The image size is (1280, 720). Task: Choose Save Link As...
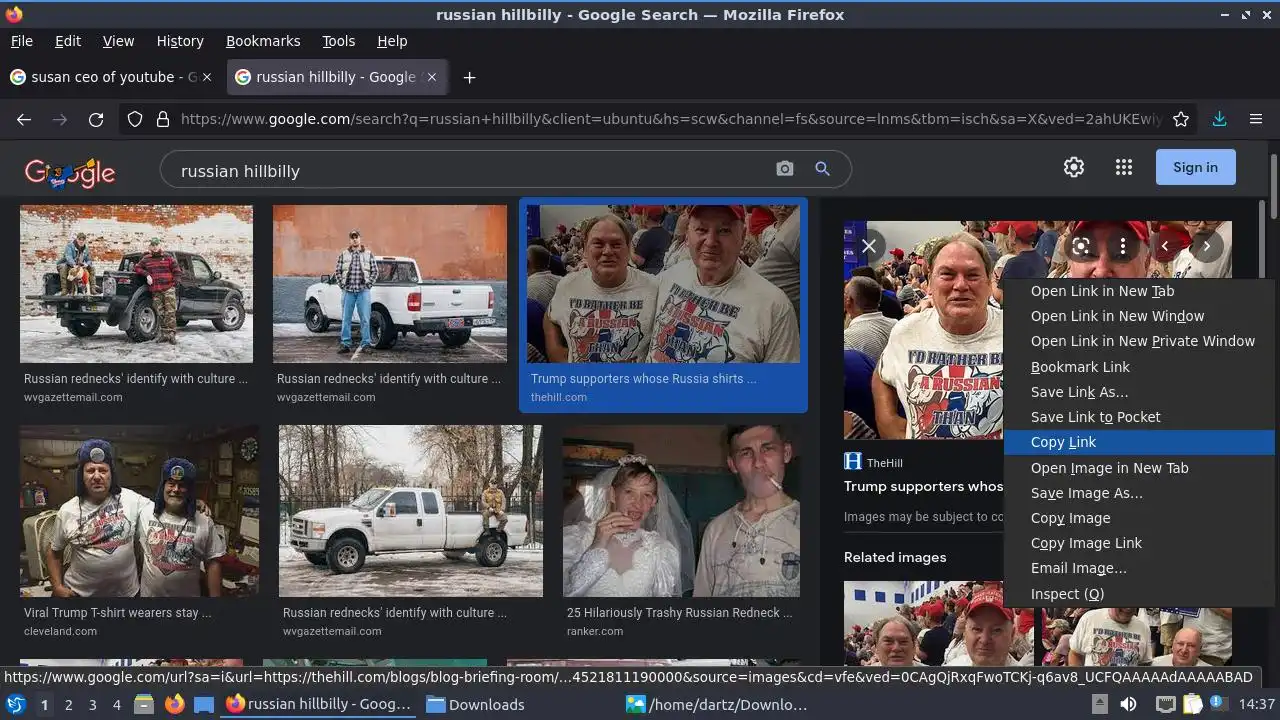click(x=1139, y=392)
